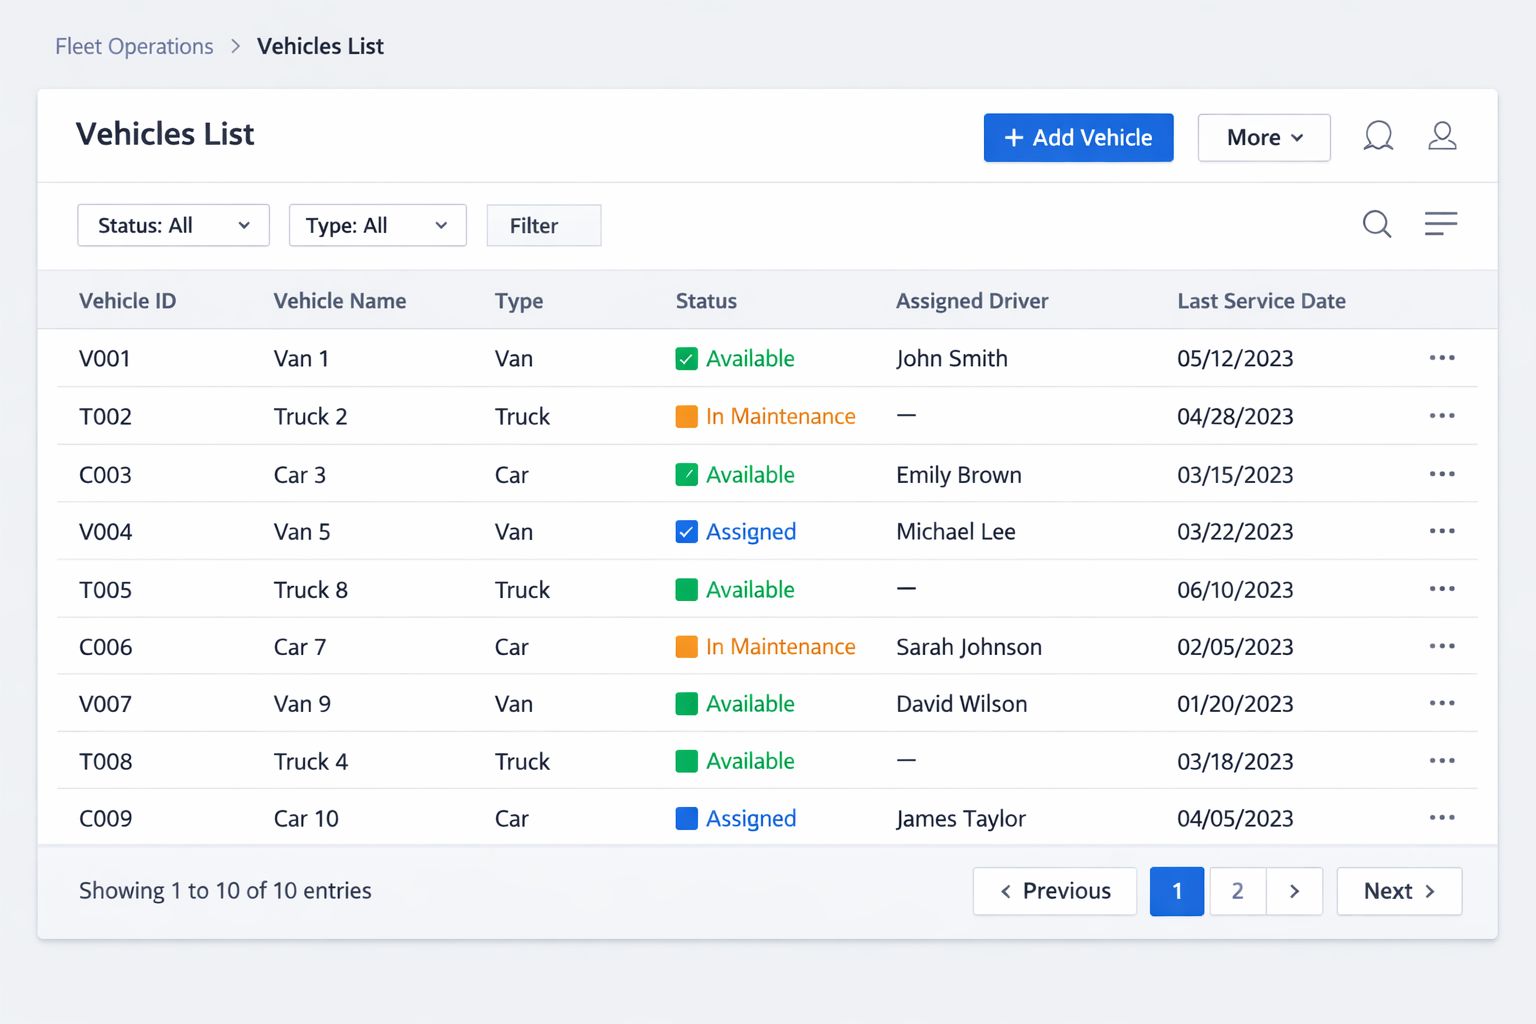Click the search magnifier icon
This screenshot has width=1536, height=1024.
(1377, 224)
